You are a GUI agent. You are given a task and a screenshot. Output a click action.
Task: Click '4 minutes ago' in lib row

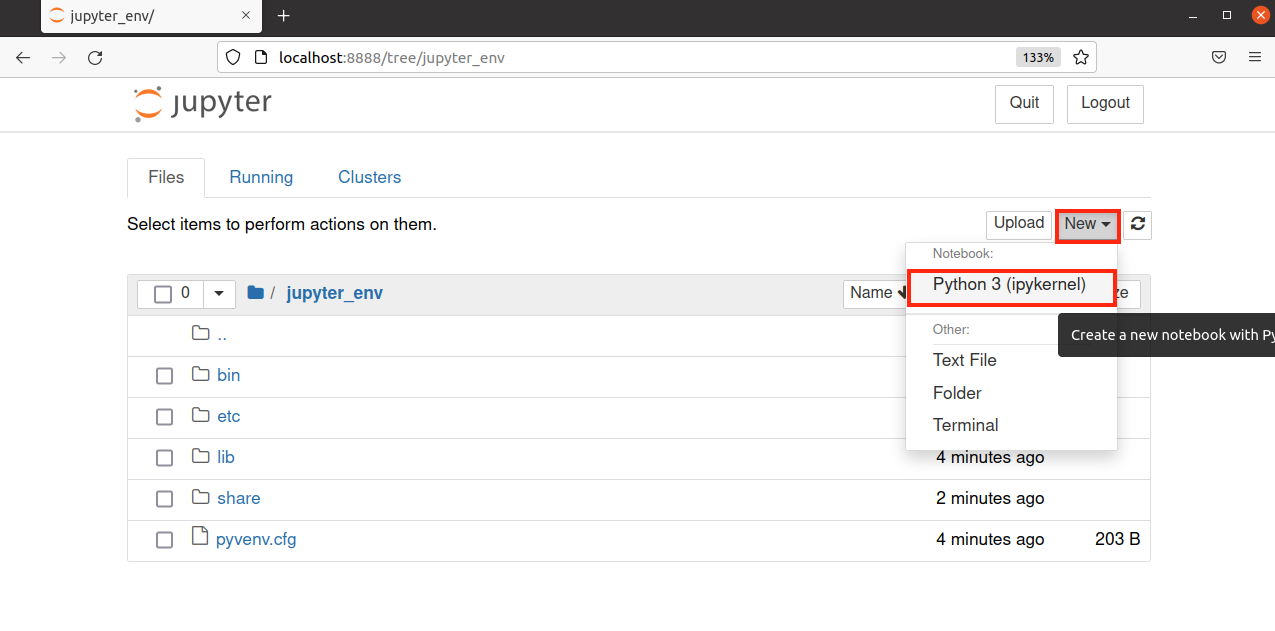coord(990,458)
